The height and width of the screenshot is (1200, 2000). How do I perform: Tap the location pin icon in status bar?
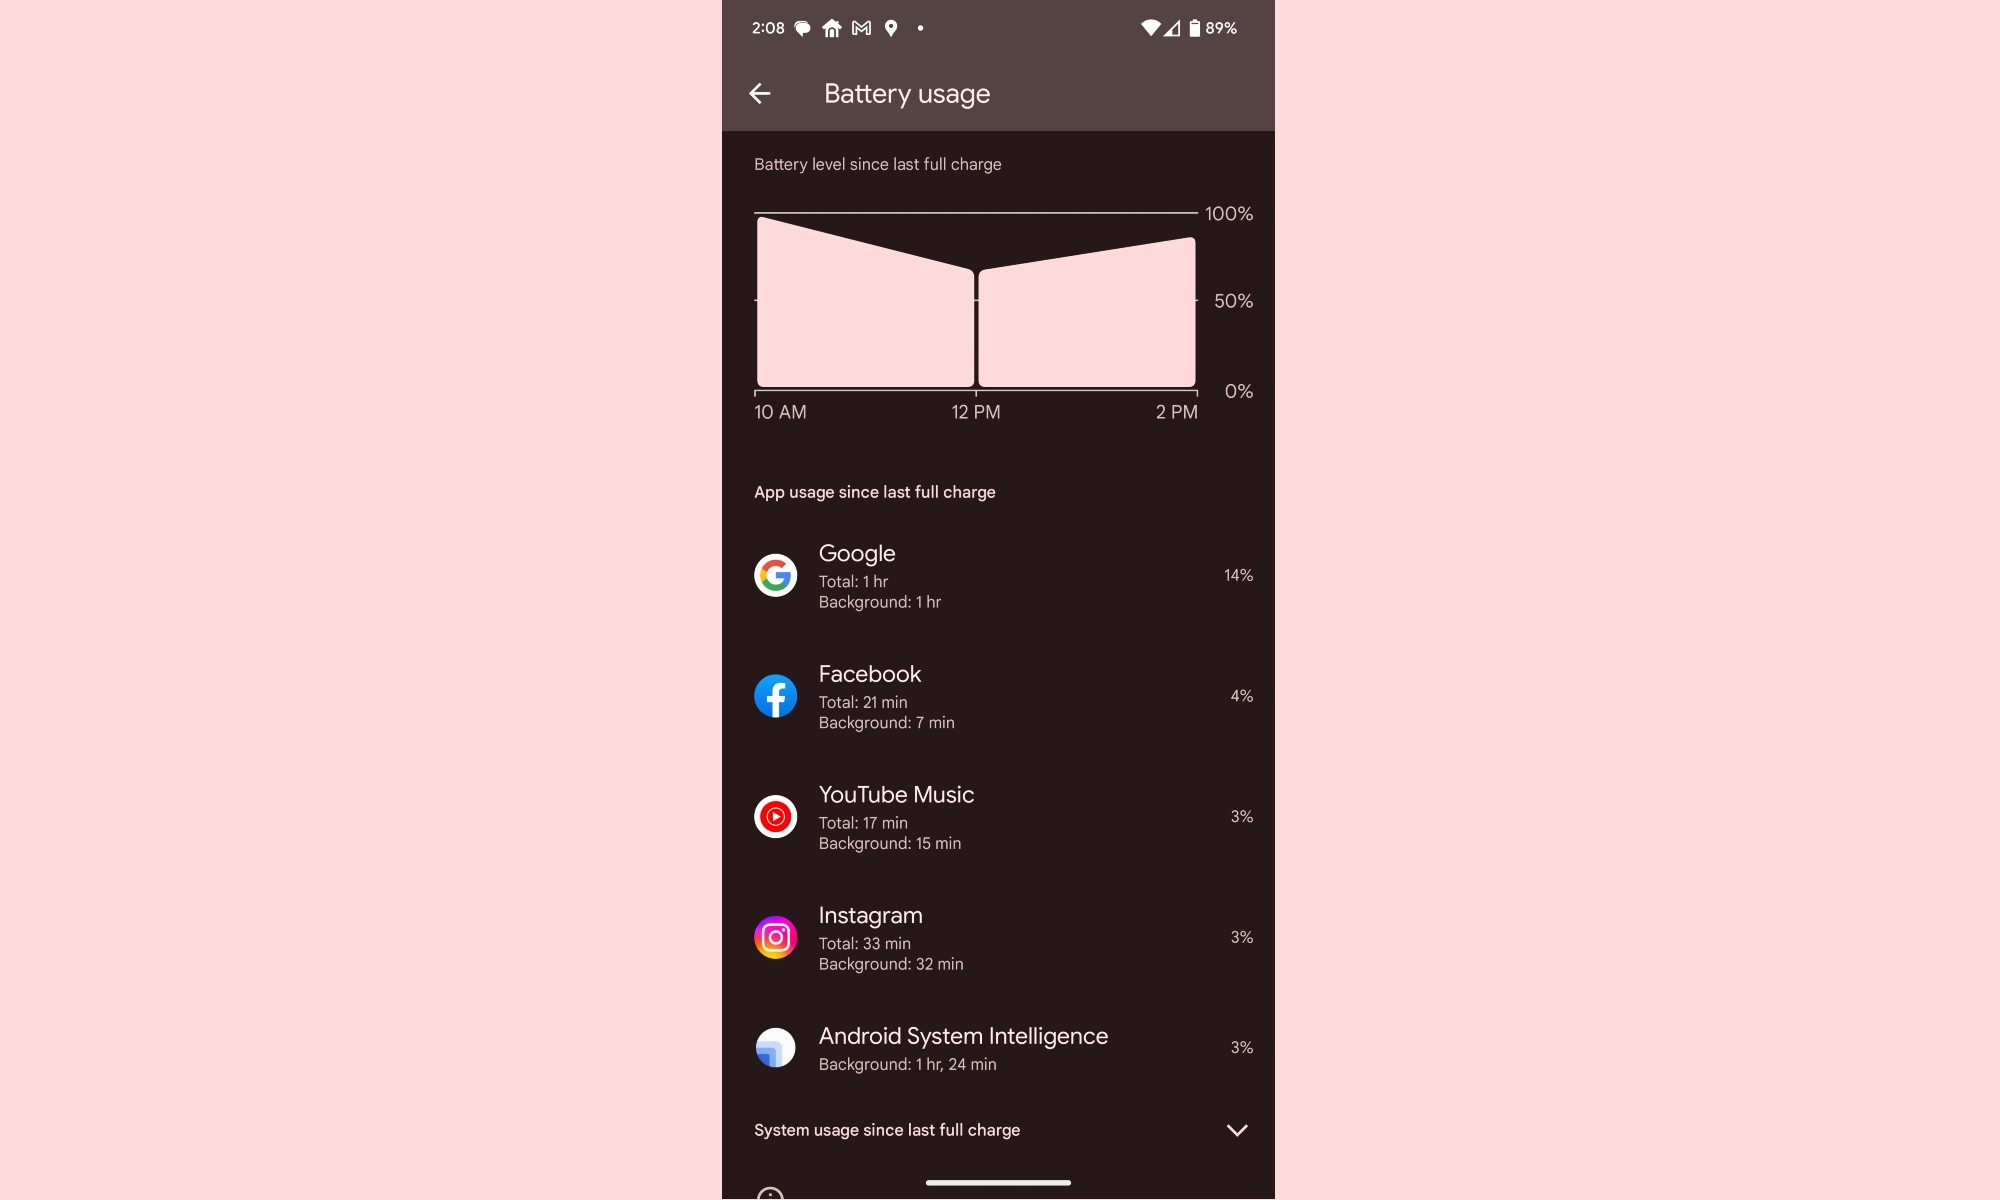coord(890,29)
